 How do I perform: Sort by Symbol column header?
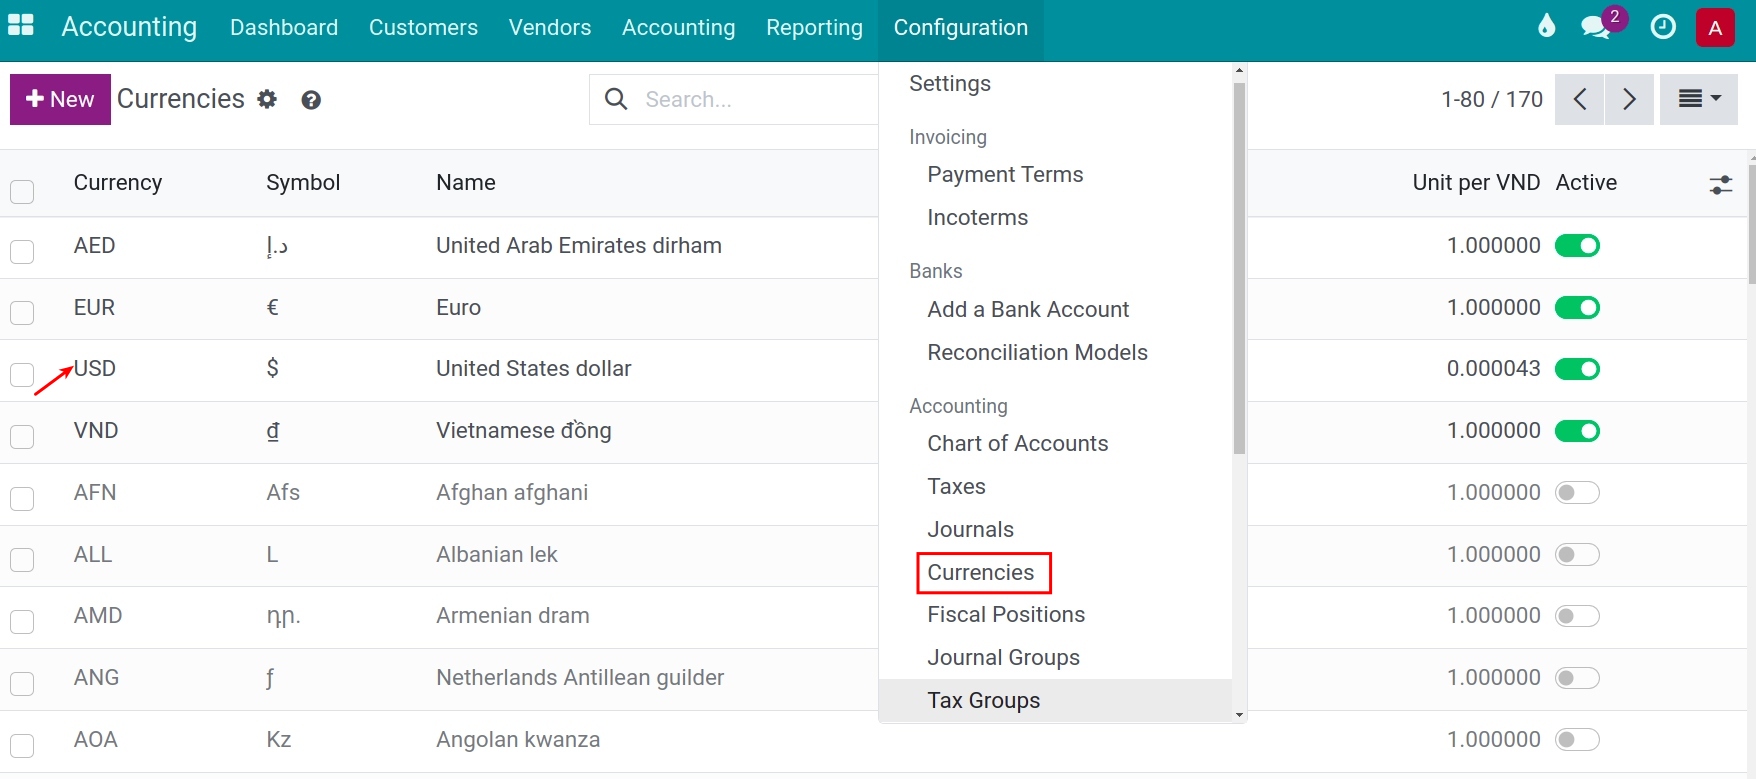pos(303,183)
